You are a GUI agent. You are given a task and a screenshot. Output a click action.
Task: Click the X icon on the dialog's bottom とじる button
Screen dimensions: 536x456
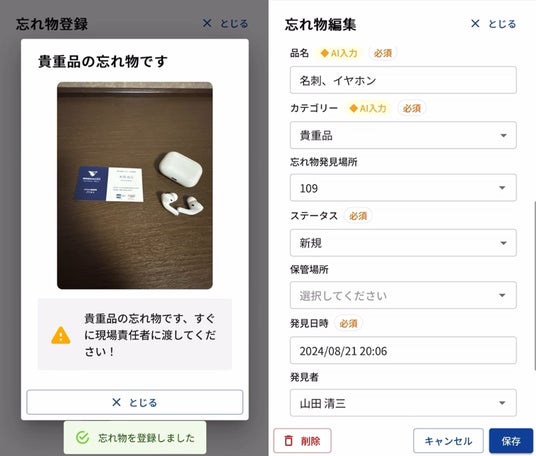117,402
